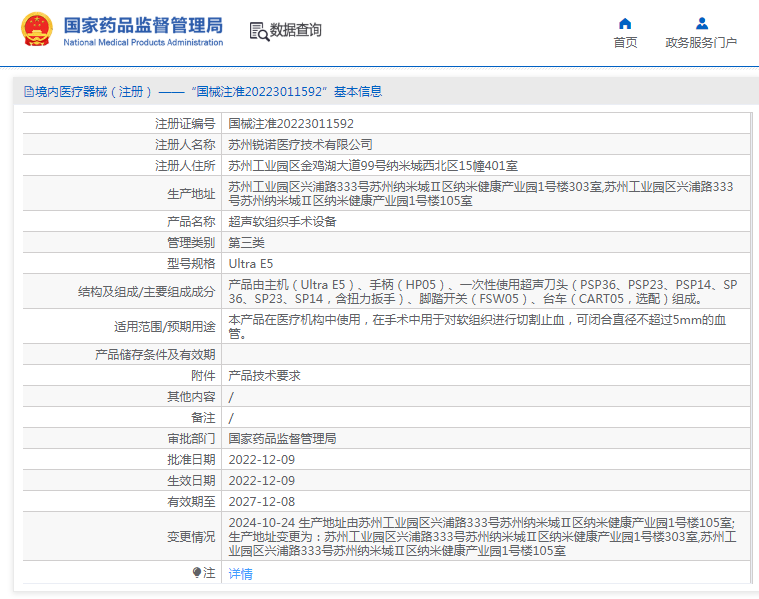Click National Medical Products Administration subtitle
Screen dimensions: 759x599
pos(143,43)
